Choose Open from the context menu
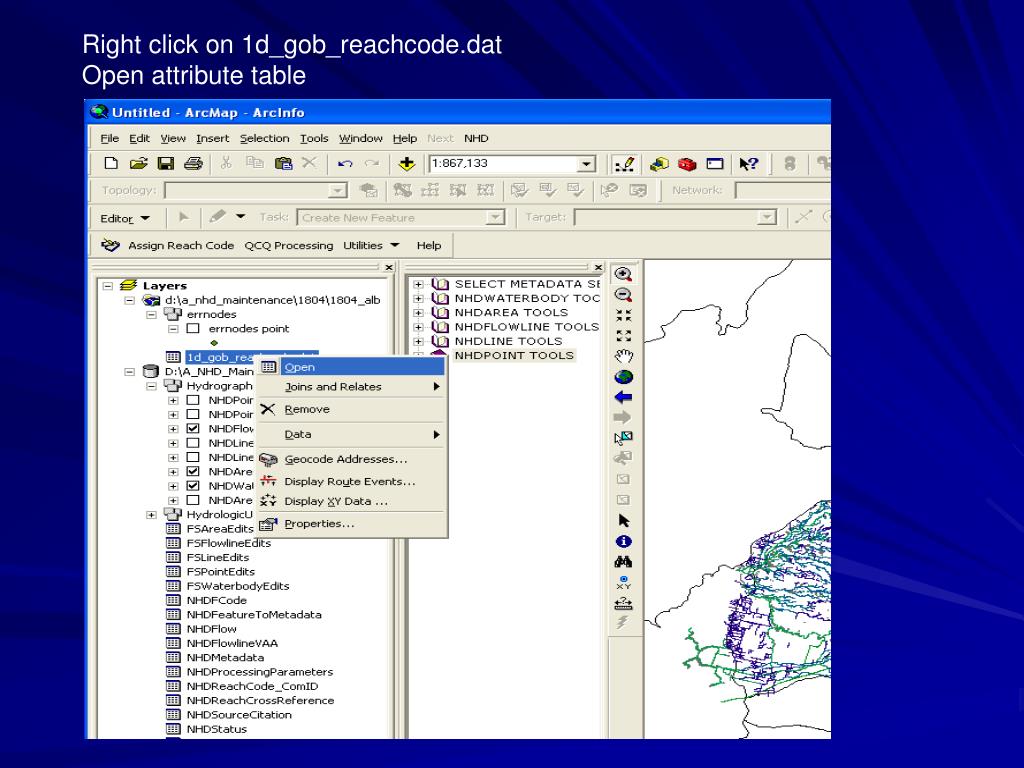The width and height of the screenshot is (1024, 768). point(351,367)
